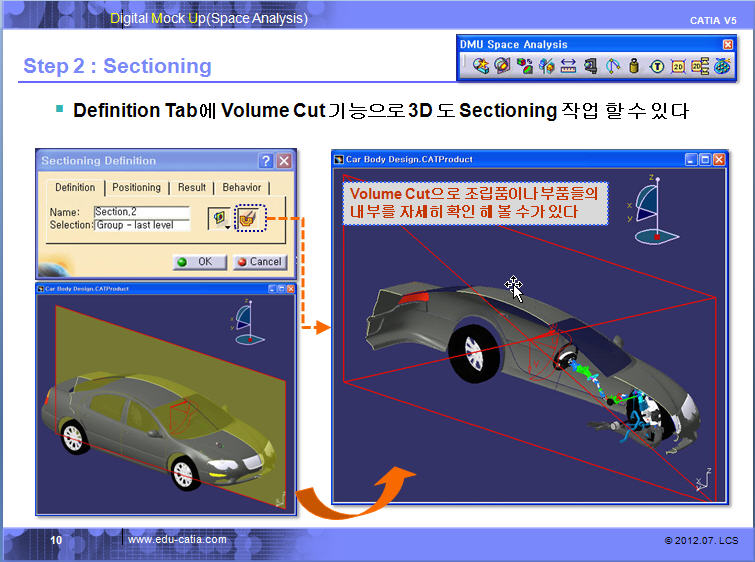The height and width of the screenshot is (562, 755).
Task: Click the circled T annotation icon
Action: tap(656, 67)
